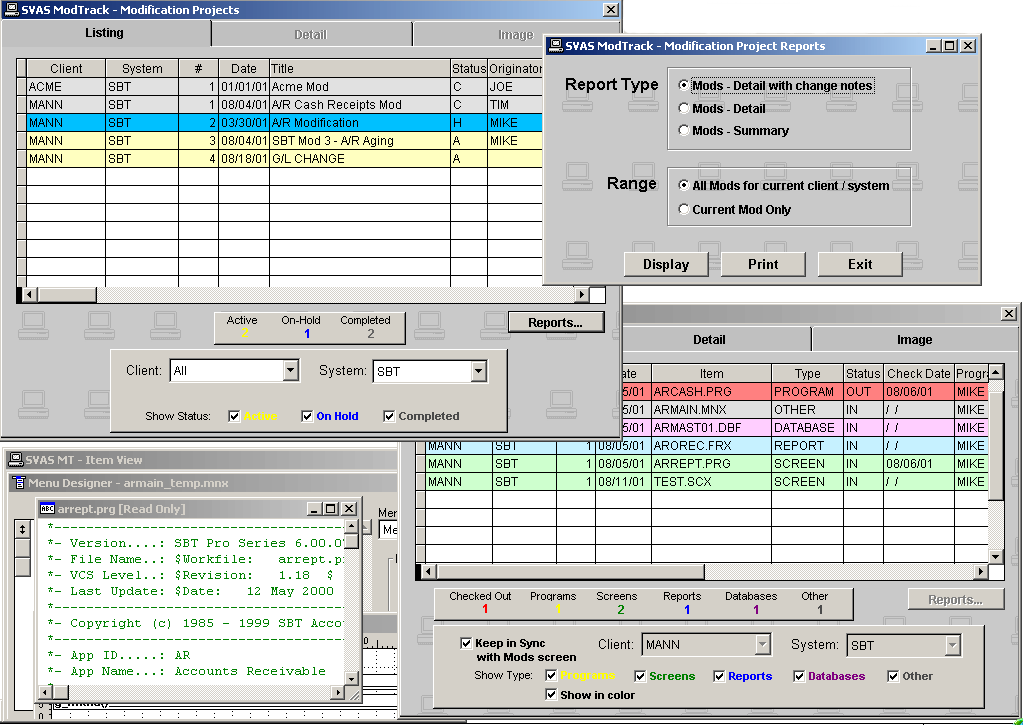Open the Client dropdown showing MANN
The height and width of the screenshot is (725, 1023).
coord(763,645)
